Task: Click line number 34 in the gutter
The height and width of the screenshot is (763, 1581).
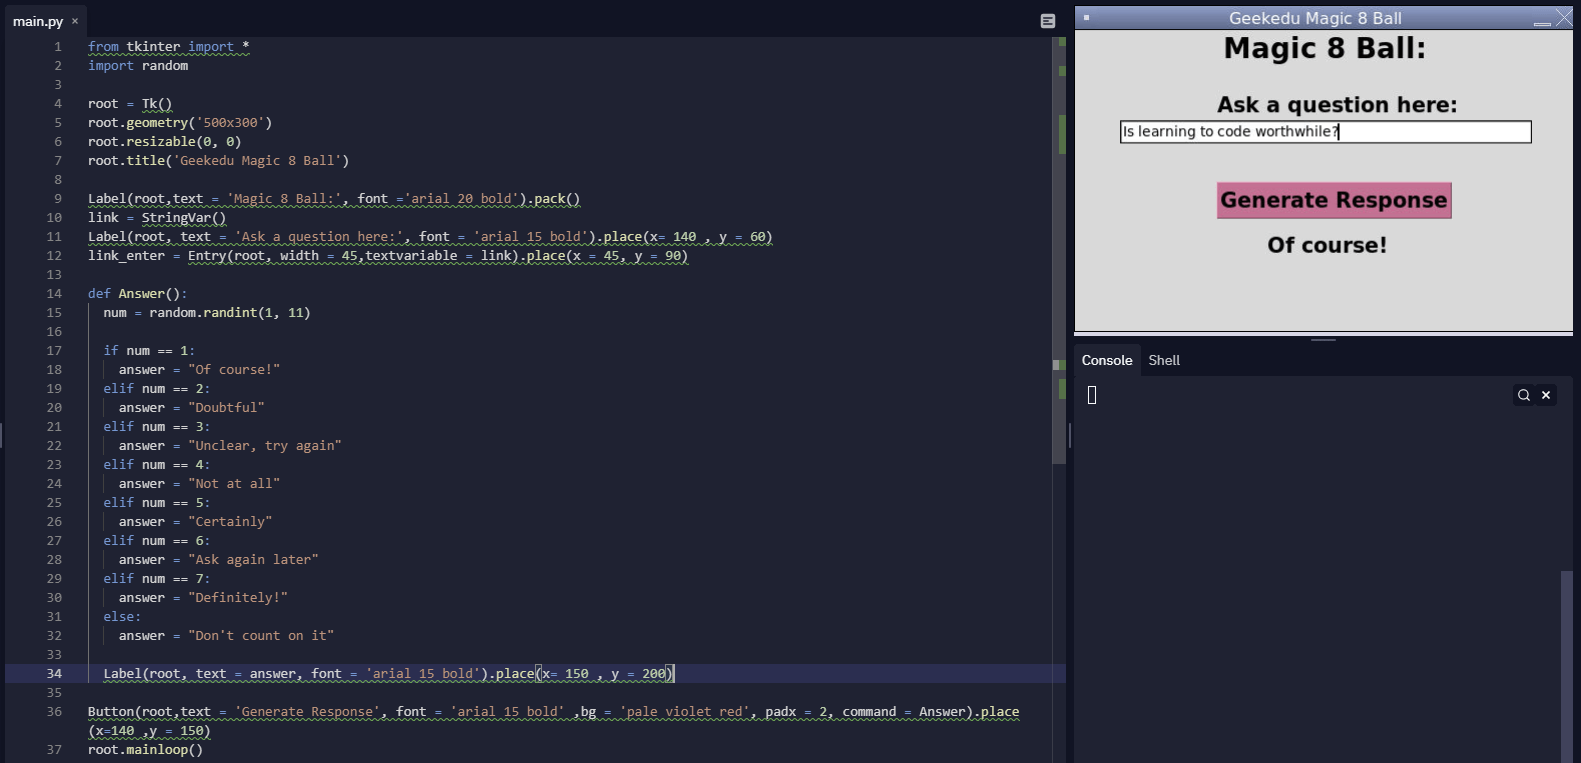Action: pos(54,674)
